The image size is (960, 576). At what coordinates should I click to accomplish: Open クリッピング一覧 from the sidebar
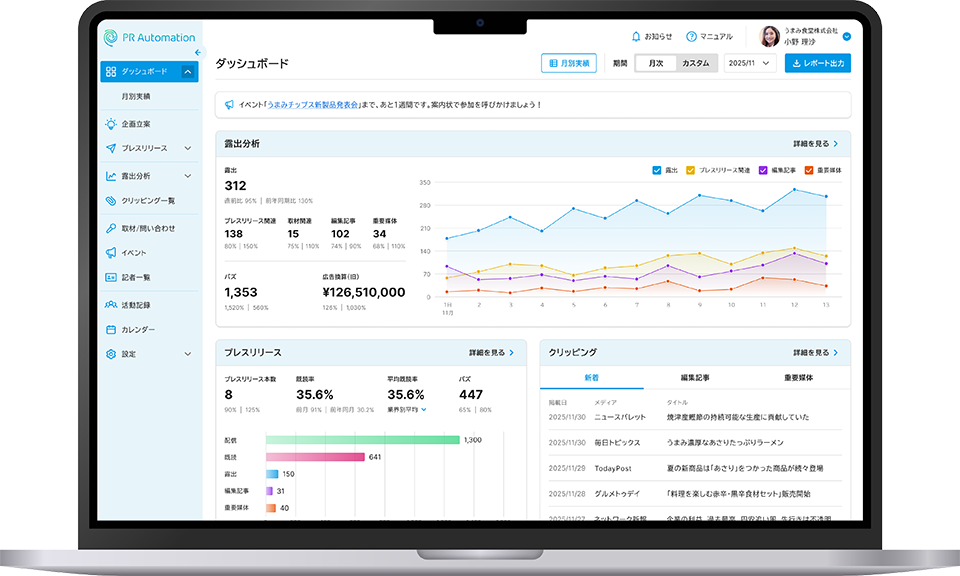113,202
